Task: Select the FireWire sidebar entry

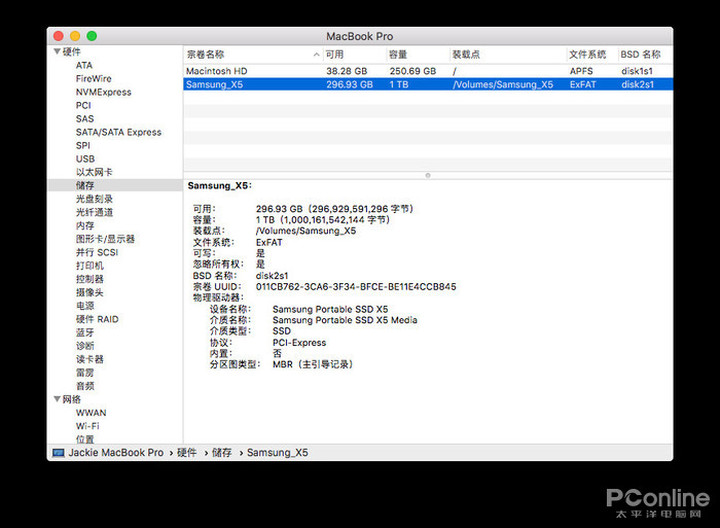Action: click(x=93, y=78)
